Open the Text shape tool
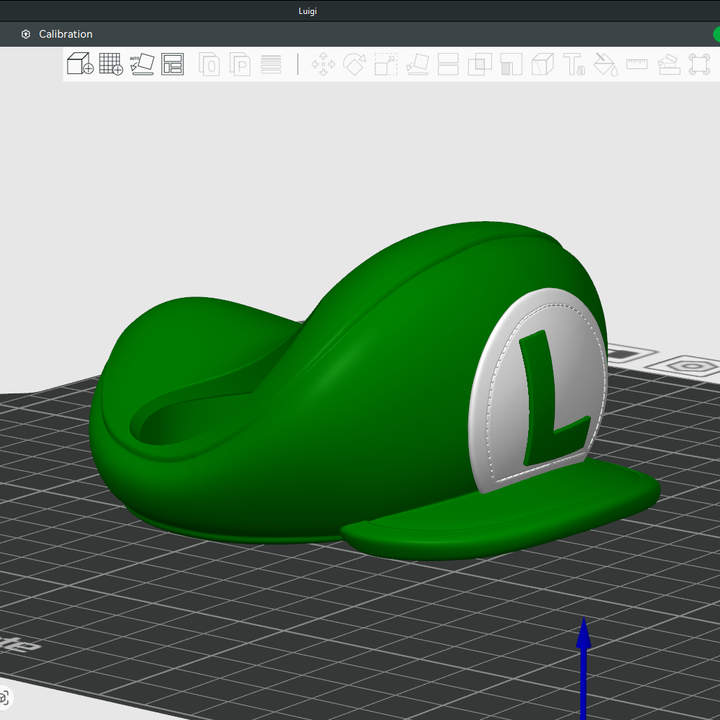The width and height of the screenshot is (720, 720). pos(574,65)
